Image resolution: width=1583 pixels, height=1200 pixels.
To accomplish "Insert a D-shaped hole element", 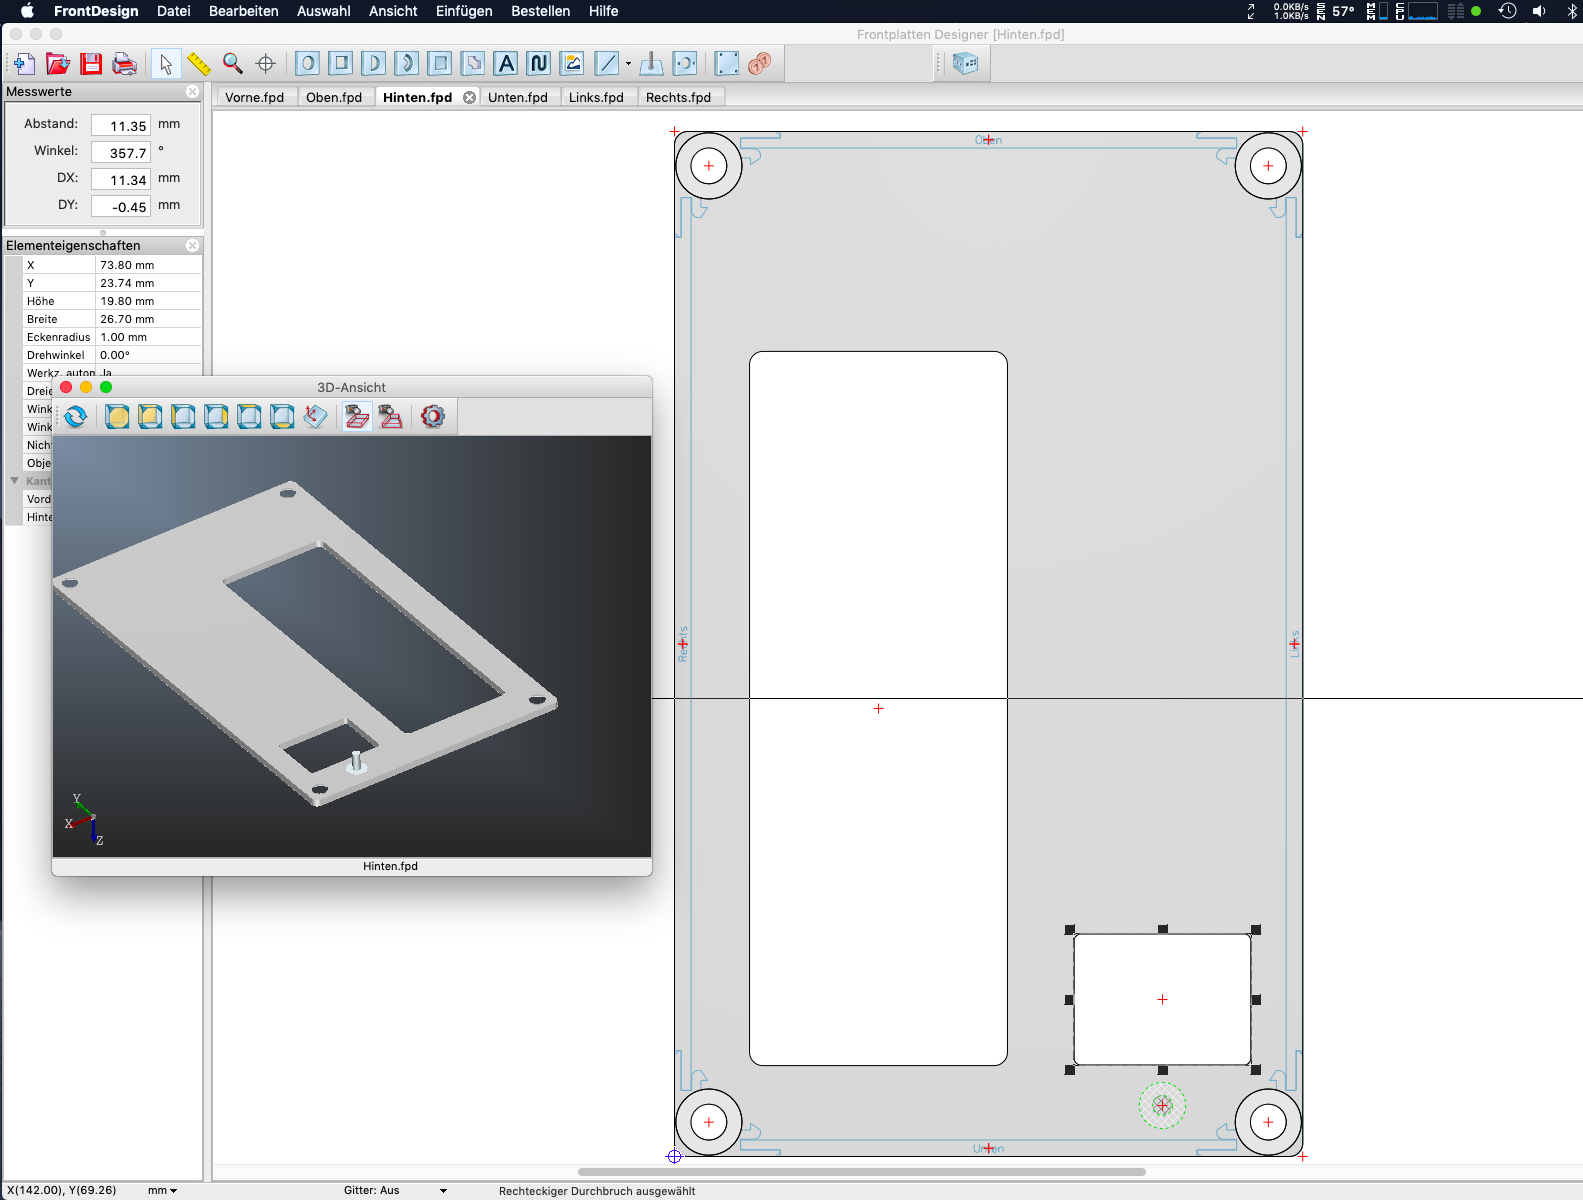I will [374, 64].
